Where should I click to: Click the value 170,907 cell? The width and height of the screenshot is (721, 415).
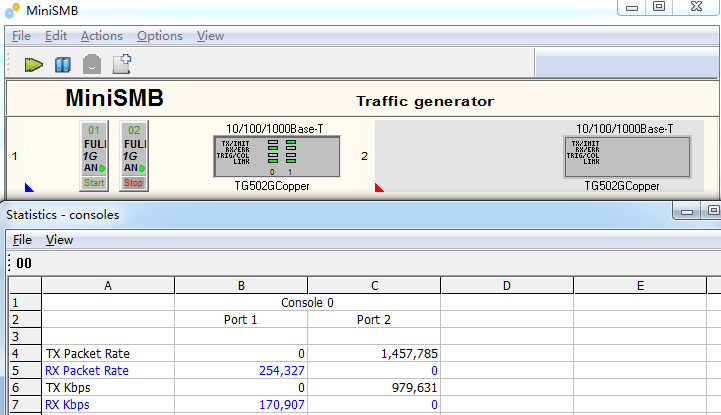pos(241,404)
